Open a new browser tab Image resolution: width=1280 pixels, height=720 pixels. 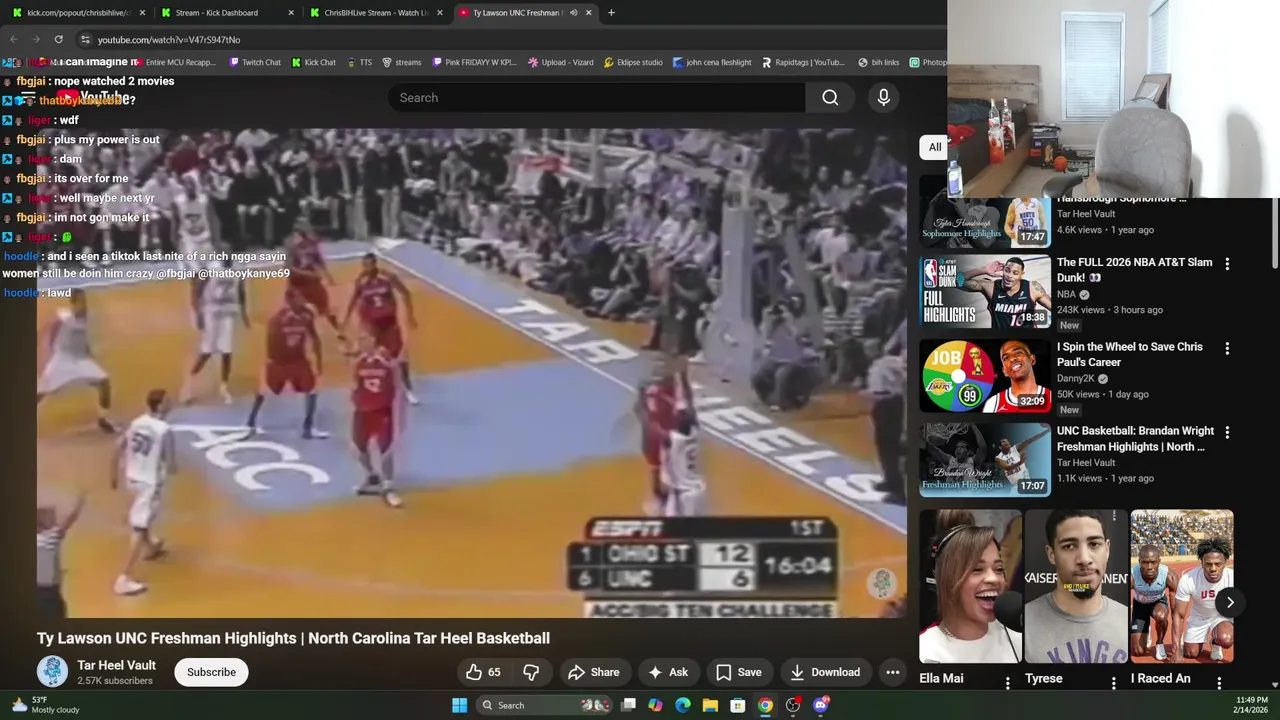point(612,12)
